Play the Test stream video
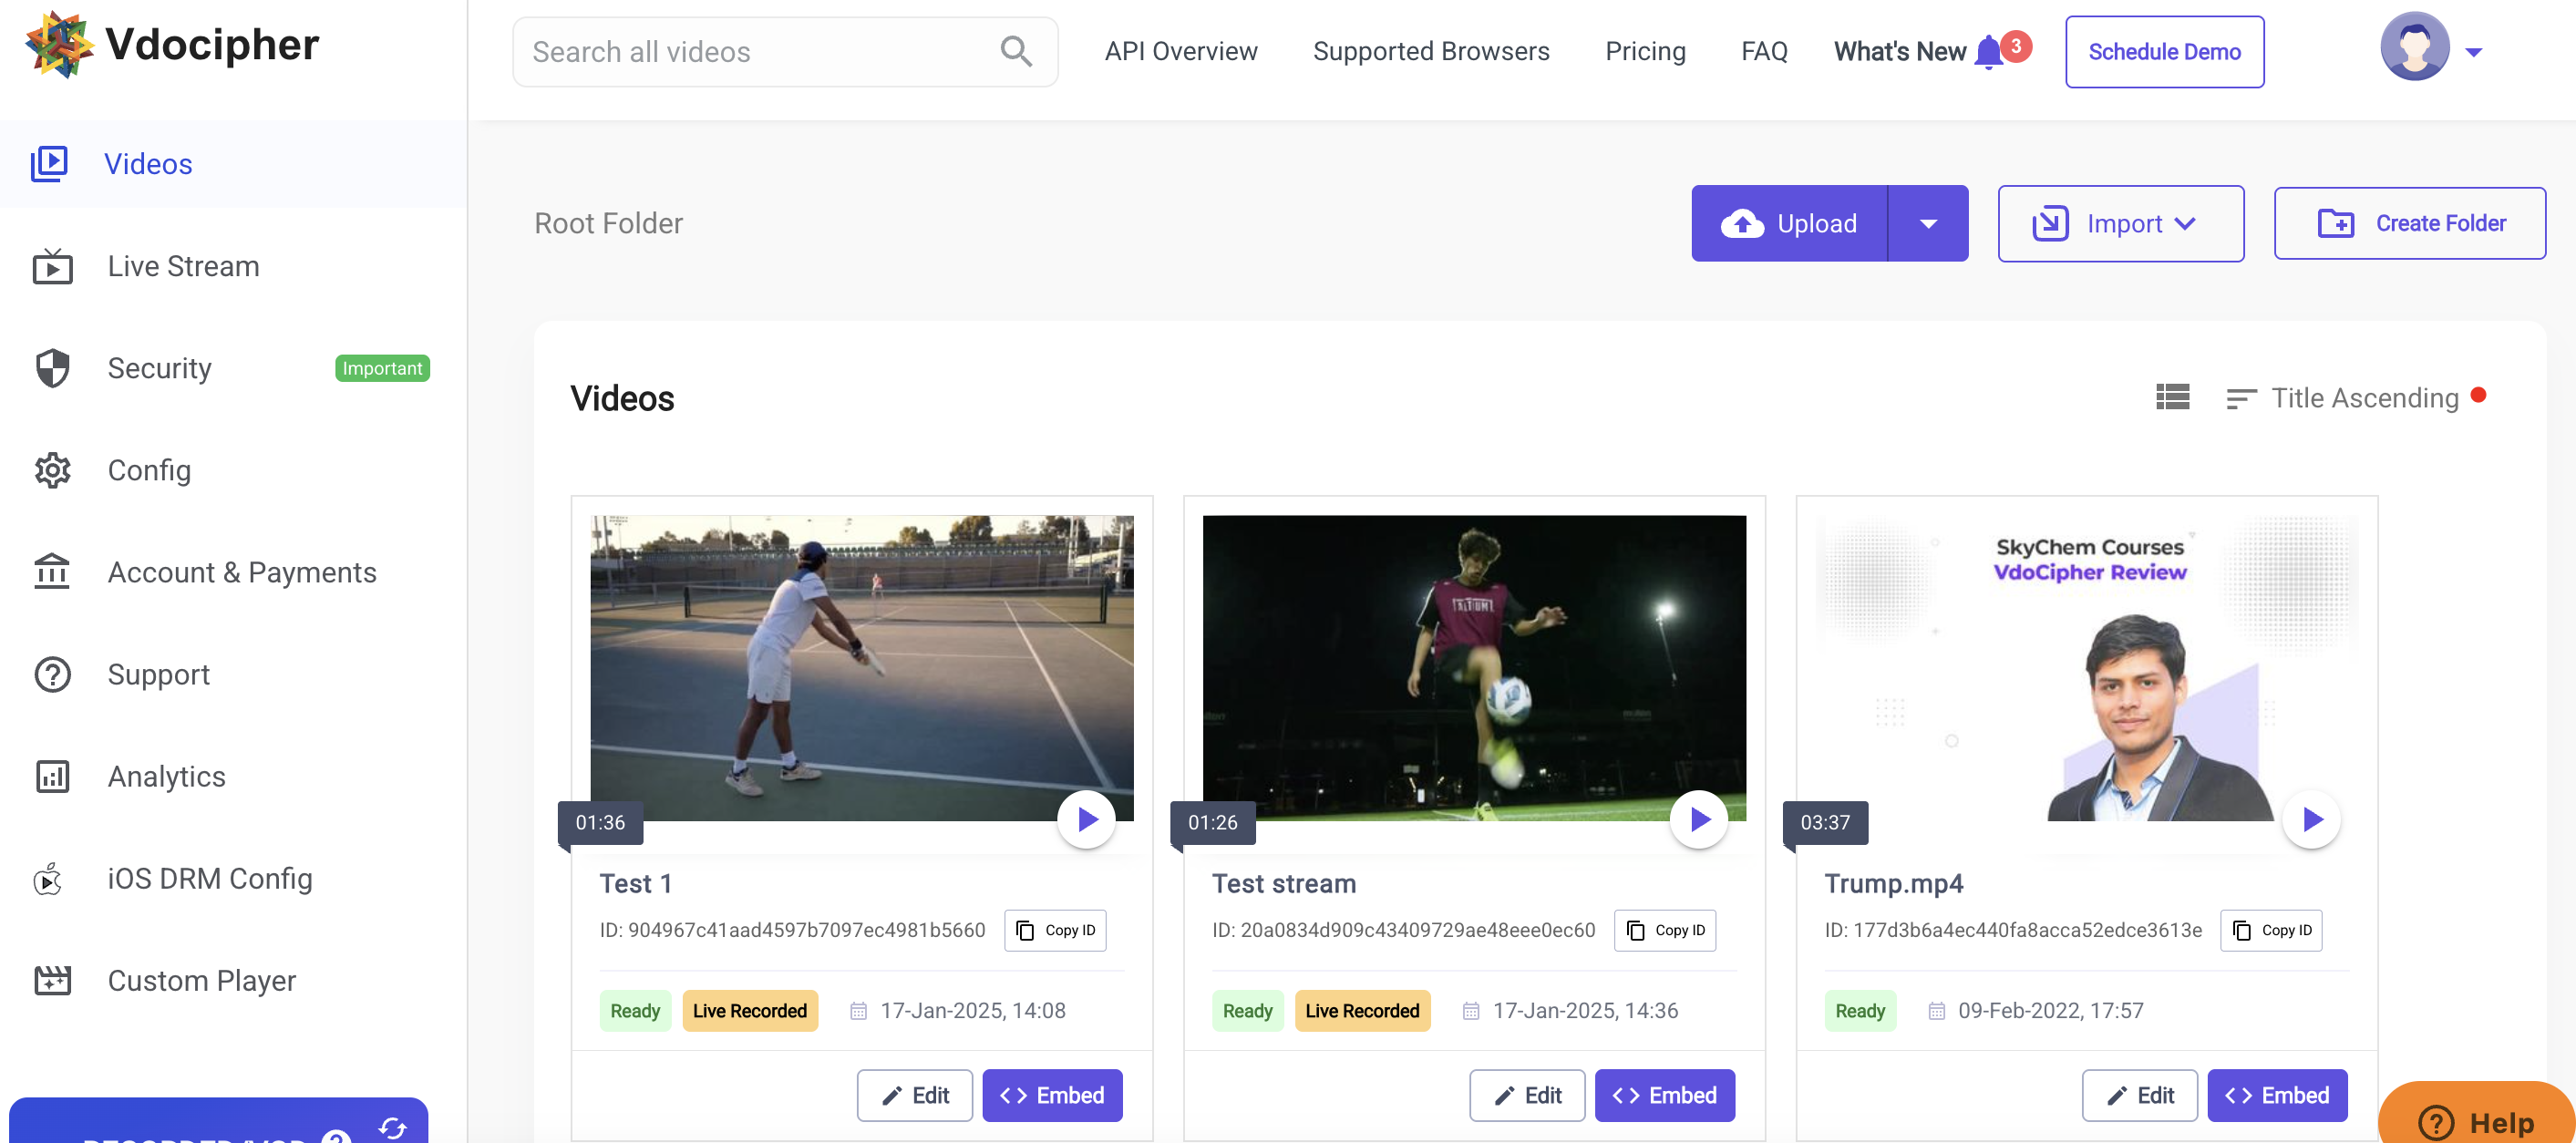2576x1143 pixels. 1698,819
